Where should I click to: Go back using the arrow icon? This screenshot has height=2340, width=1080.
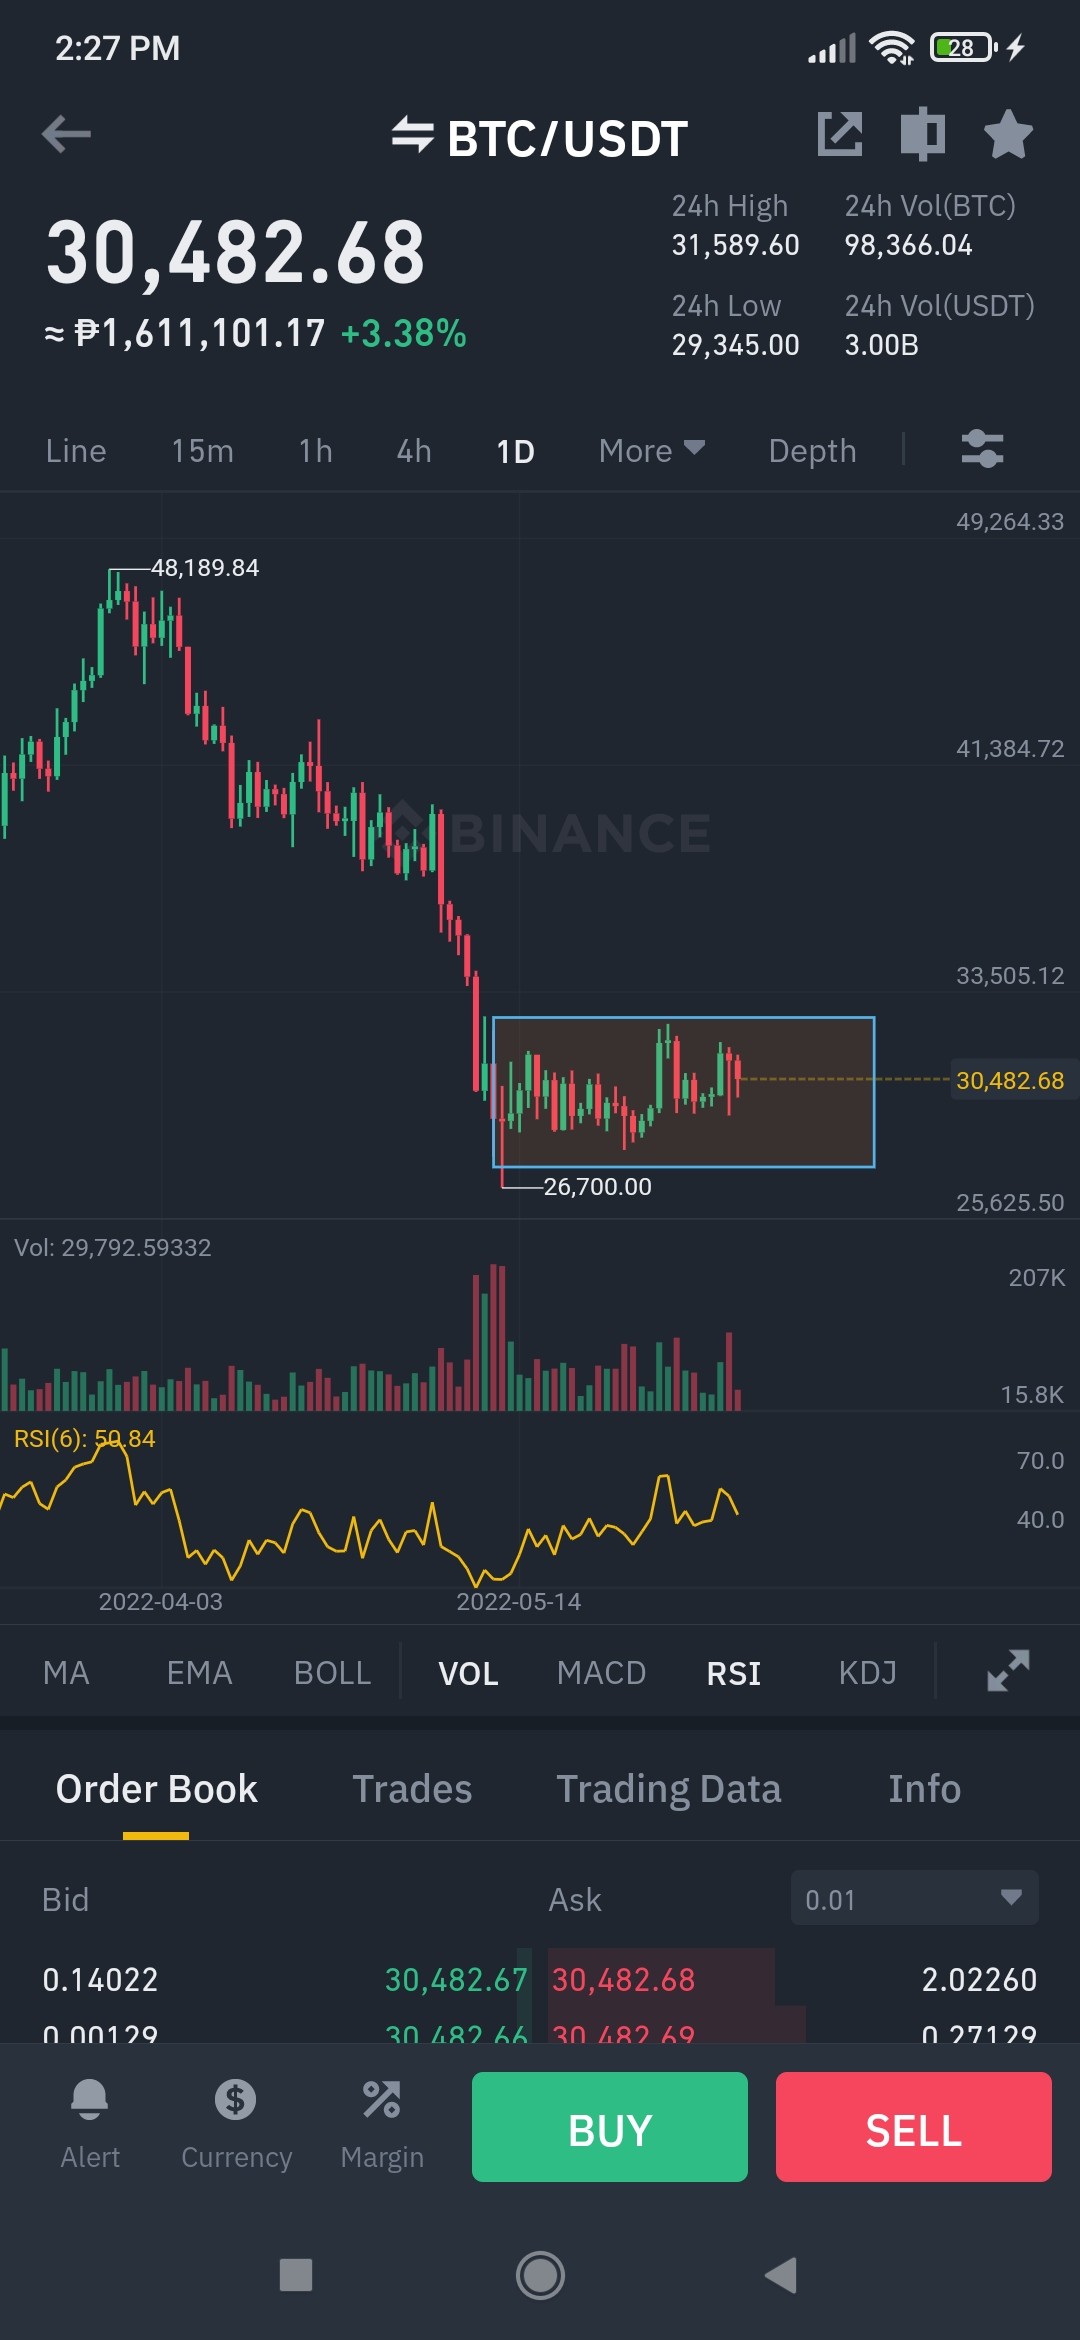(x=67, y=134)
